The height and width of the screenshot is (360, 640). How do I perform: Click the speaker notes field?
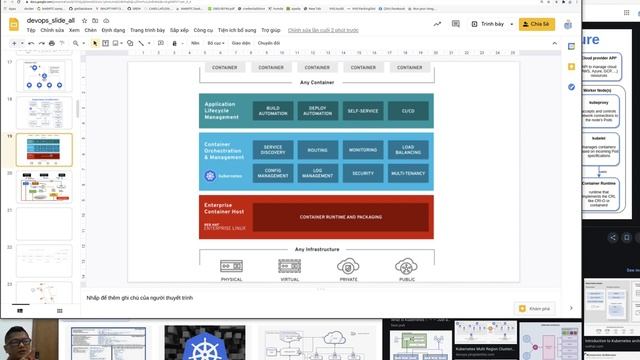click(320, 298)
